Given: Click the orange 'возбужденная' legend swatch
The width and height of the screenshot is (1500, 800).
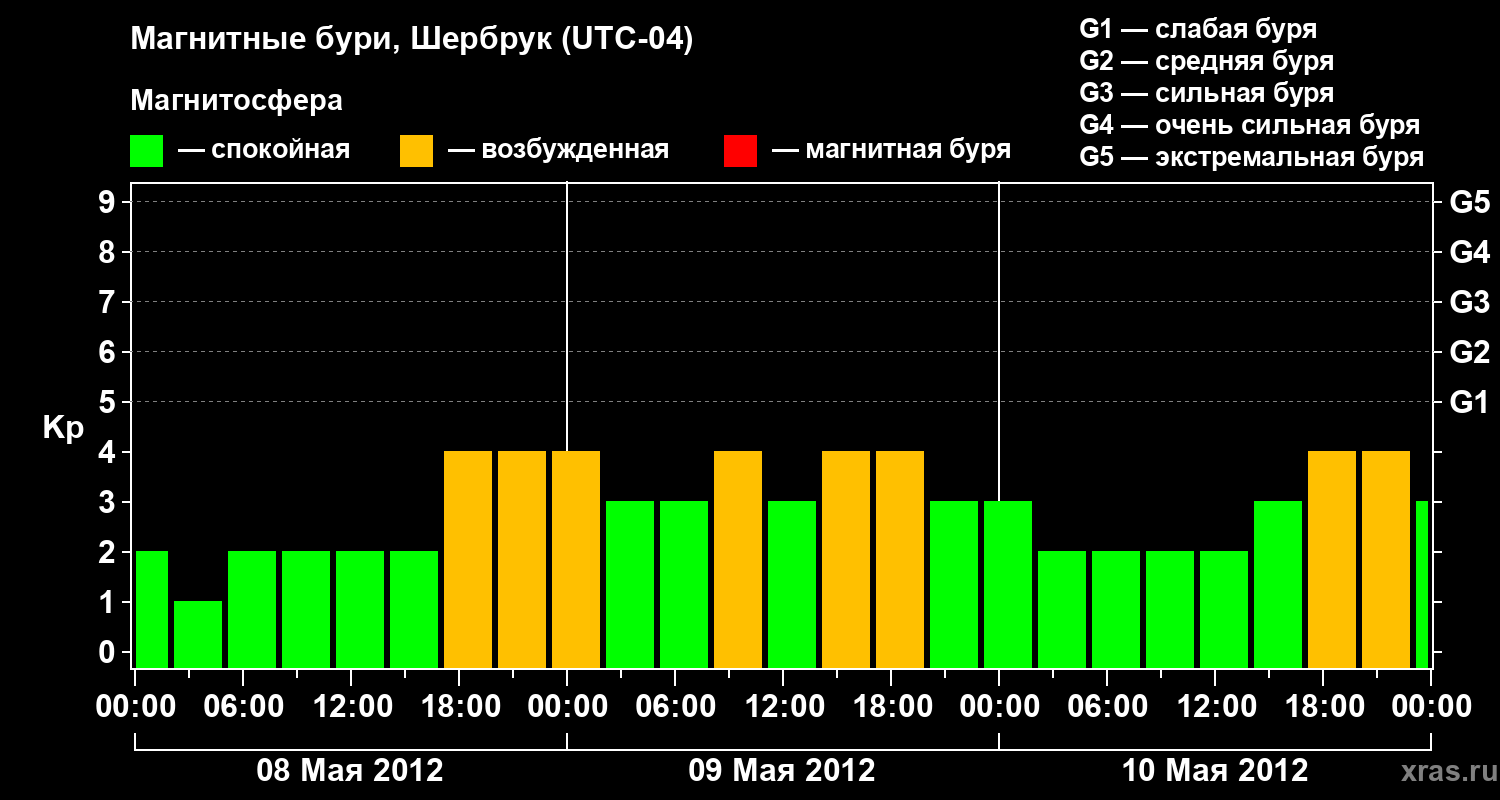Looking at the screenshot, I should 416,151.
